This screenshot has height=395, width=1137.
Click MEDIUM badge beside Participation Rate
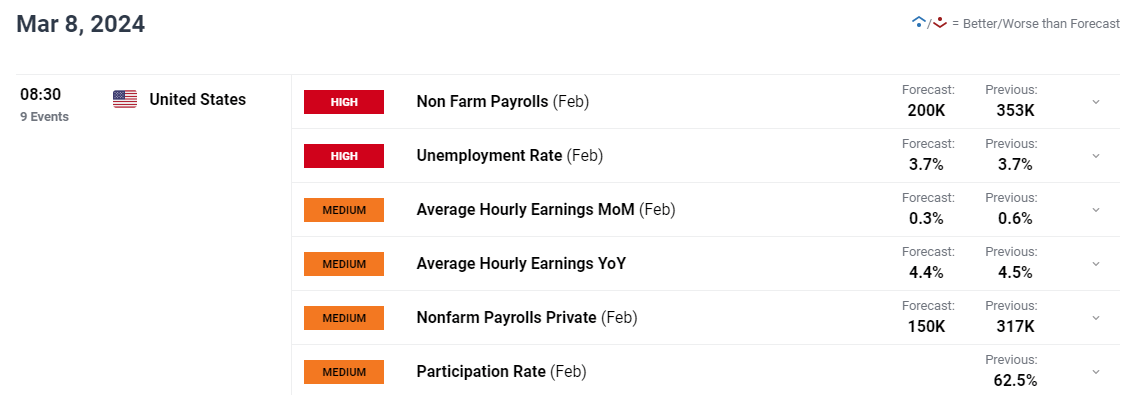tap(344, 371)
